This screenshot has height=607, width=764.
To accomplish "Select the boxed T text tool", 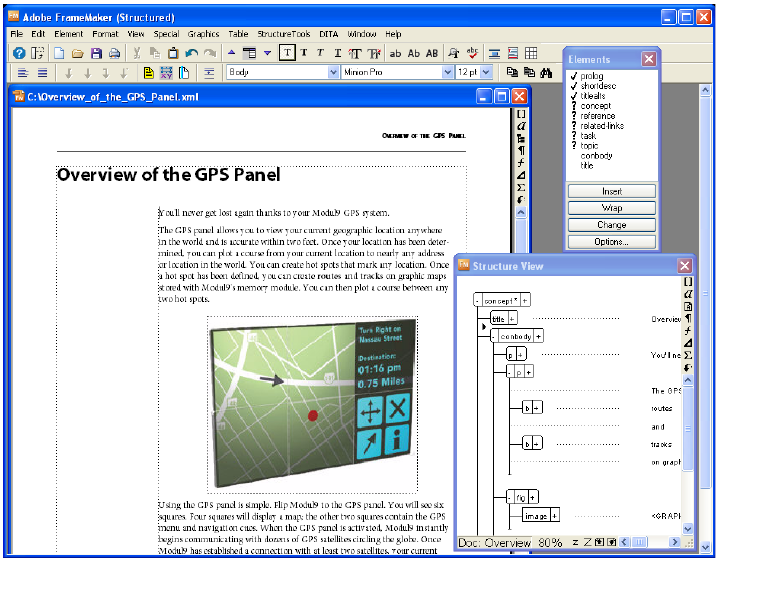I will click(x=287, y=53).
